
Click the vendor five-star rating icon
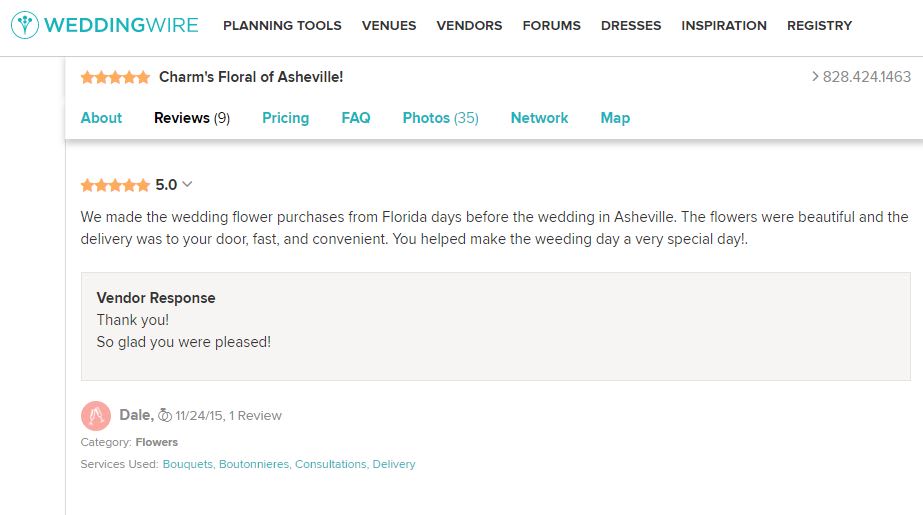click(115, 77)
